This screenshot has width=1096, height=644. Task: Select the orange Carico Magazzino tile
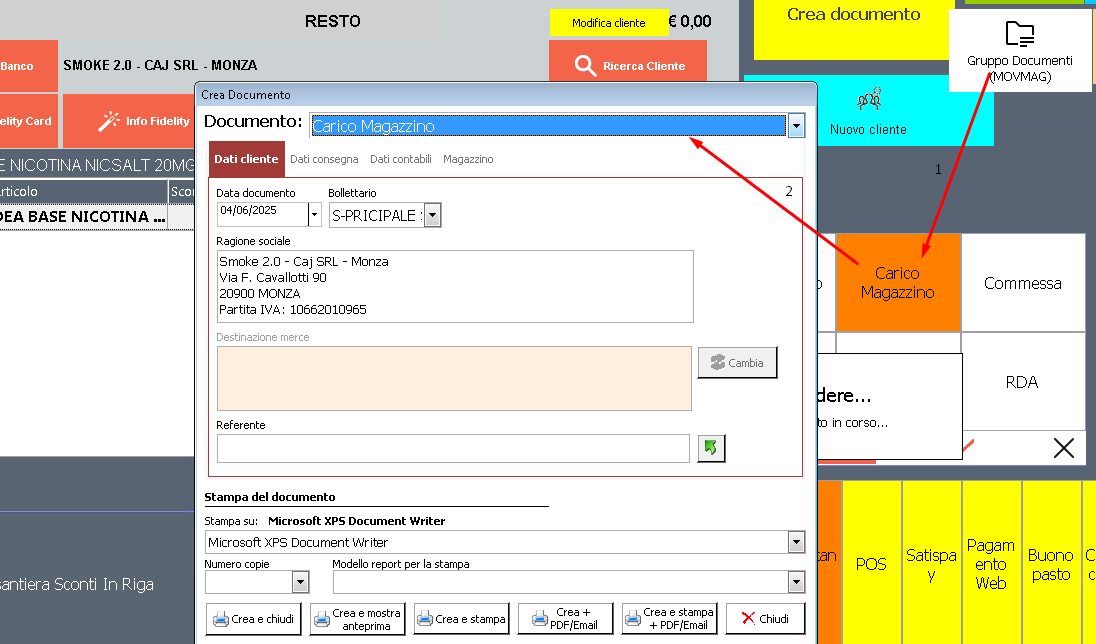click(897, 283)
